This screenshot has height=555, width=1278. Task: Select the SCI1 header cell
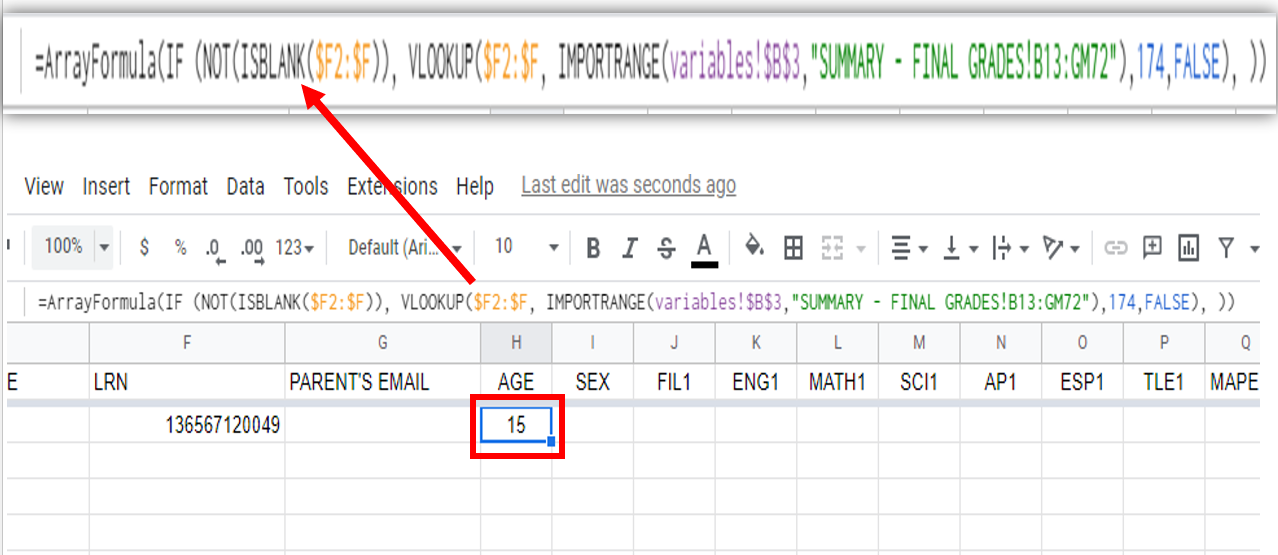coord(919,381)
